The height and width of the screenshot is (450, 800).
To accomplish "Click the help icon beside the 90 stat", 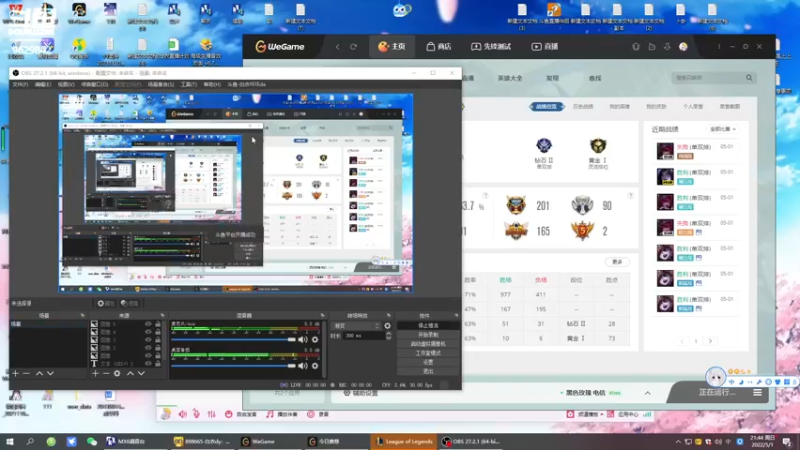I will [x=631, y=195].
